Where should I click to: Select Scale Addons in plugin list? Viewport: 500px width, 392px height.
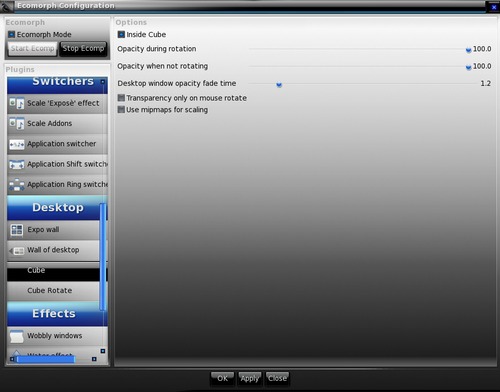[x=57, y=123]
